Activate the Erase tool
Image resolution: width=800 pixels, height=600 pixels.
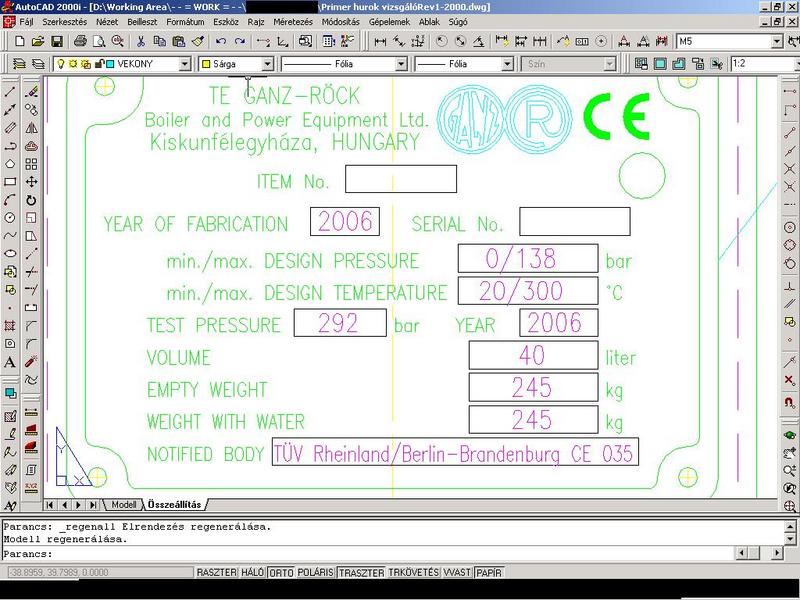click(31, 92)
